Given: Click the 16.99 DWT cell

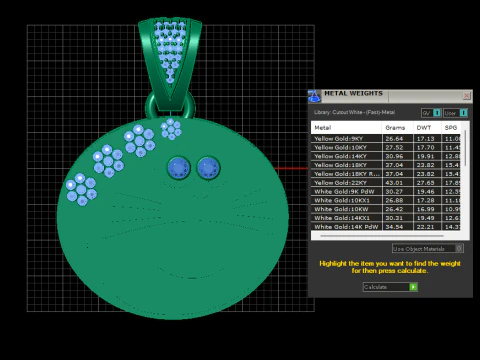Looking at the screenshot, I should coord(427,209).
